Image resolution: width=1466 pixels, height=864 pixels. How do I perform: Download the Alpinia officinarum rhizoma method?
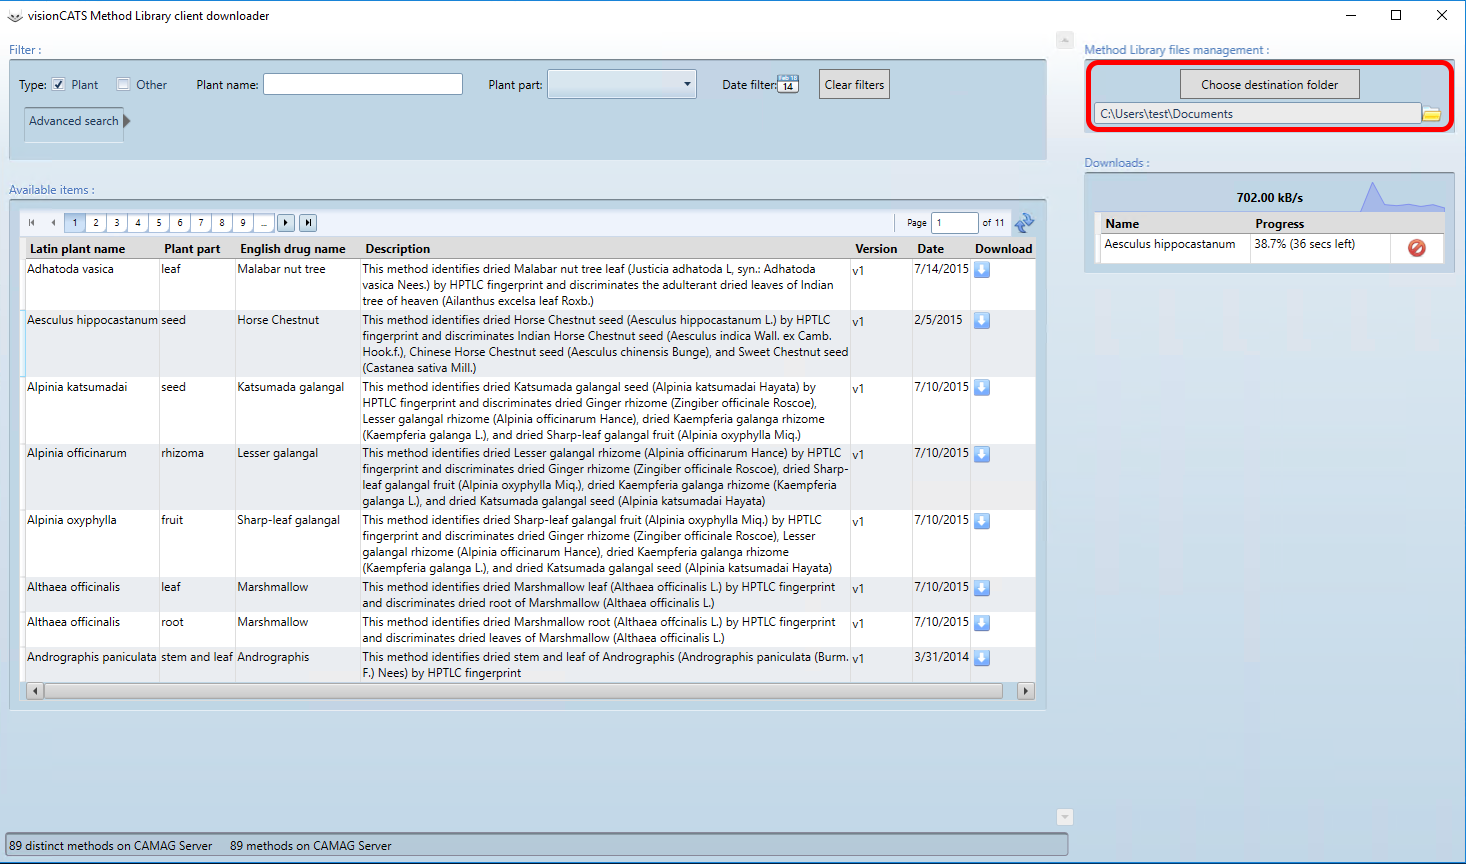pos(982,454)
